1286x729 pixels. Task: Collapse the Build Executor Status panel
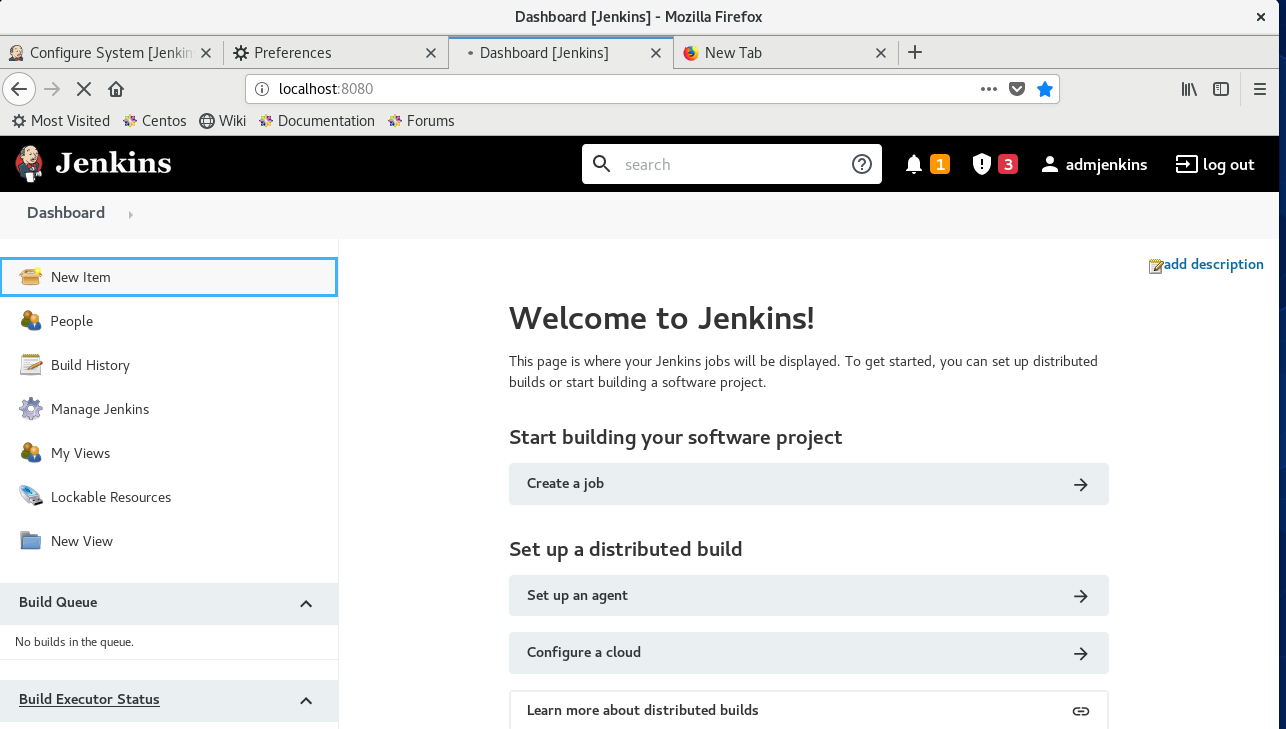[x=306, y=700]
